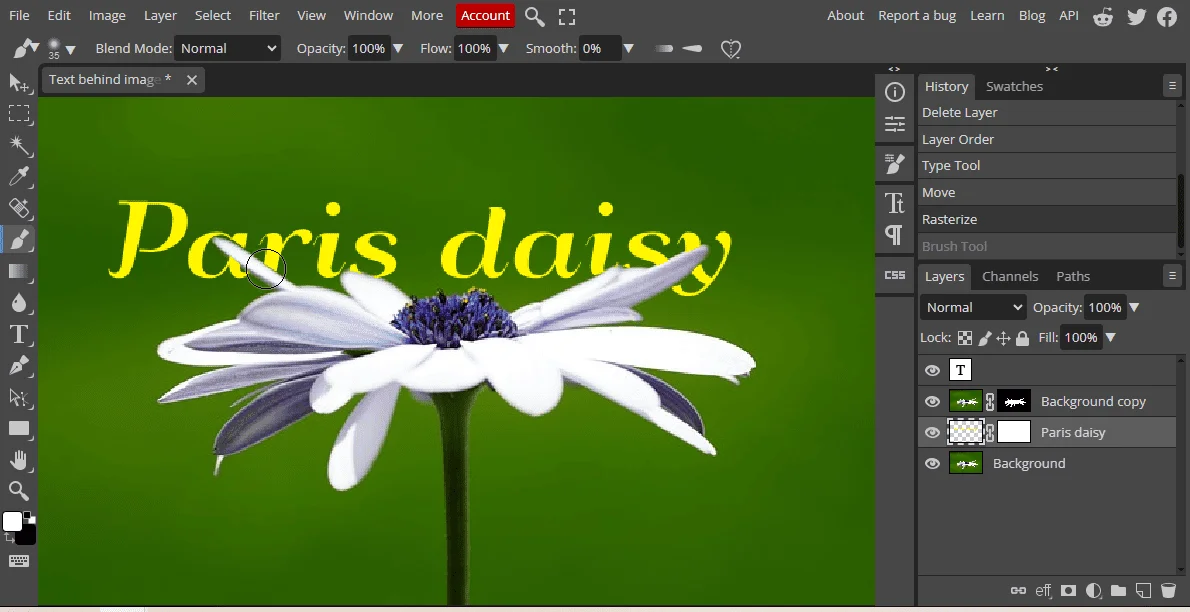This screenshot has width=1190, height=612.
Task: Select the Type tool in toolbar
Action: tap(19, 334)
